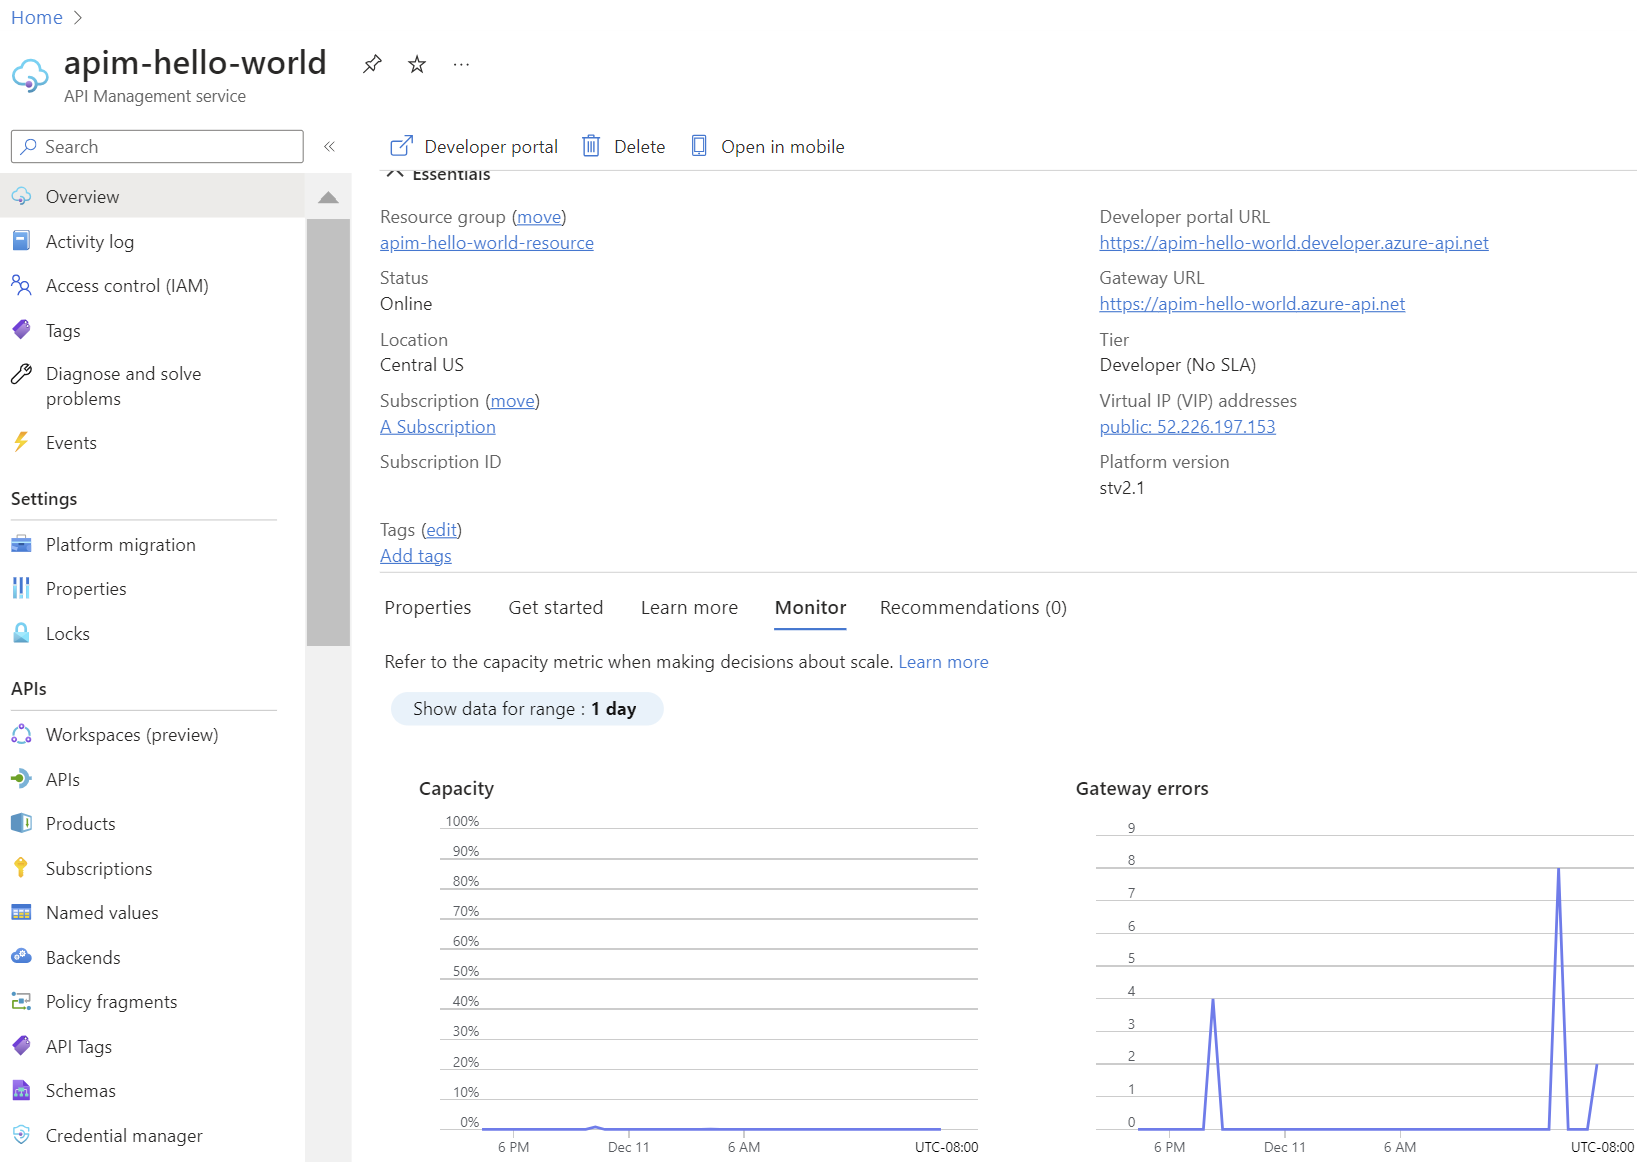Click the Open in mobile icon
Screen dimensions: 1637x1162
point(699,146)
